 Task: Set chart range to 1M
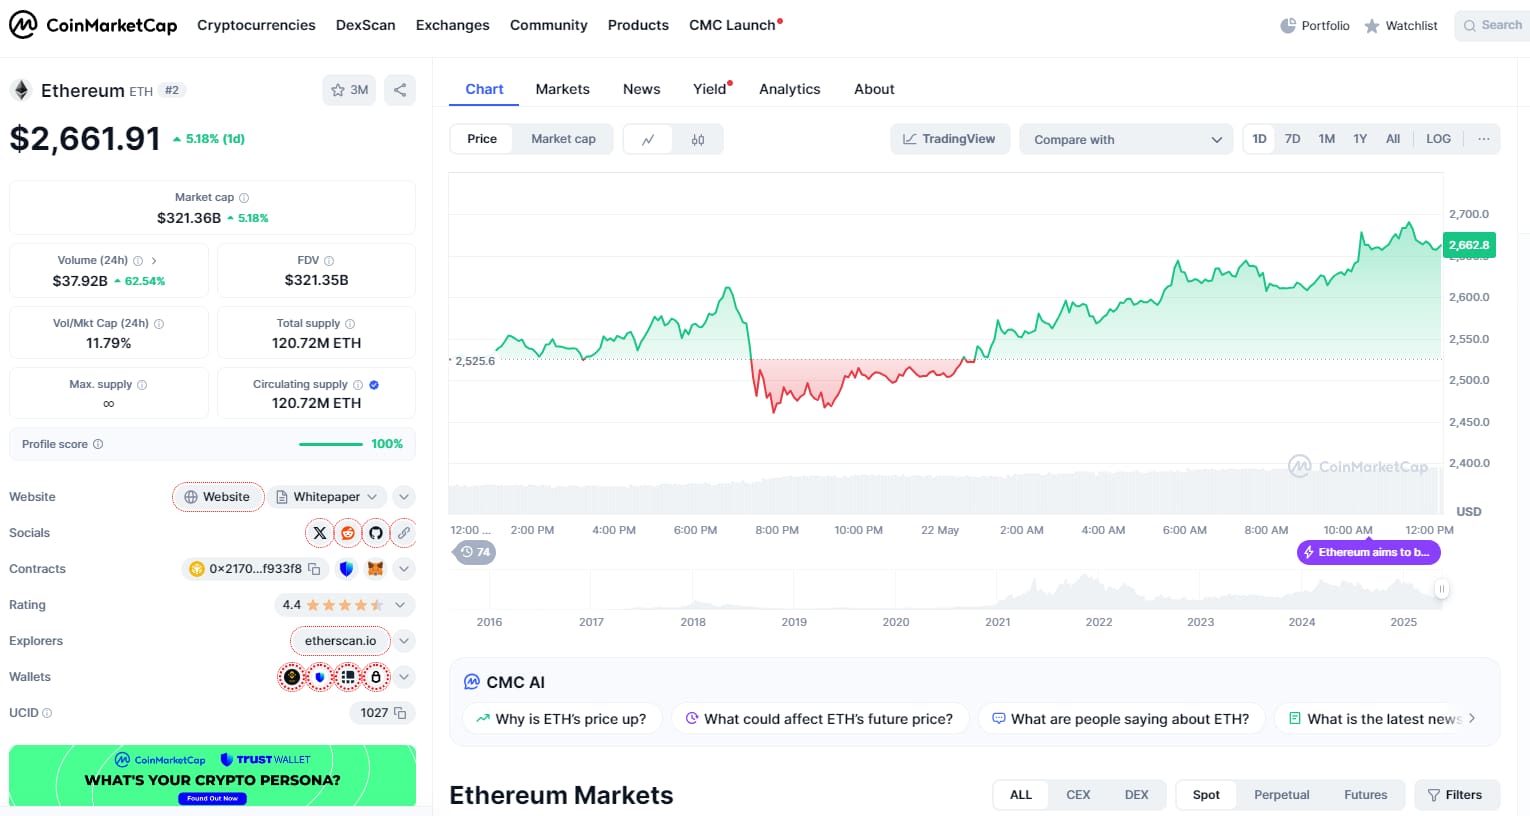tap(1327, 139)
